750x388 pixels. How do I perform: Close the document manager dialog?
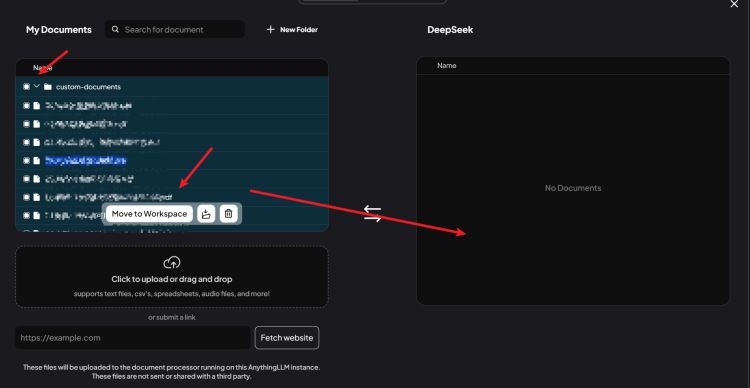click(734, 4)
